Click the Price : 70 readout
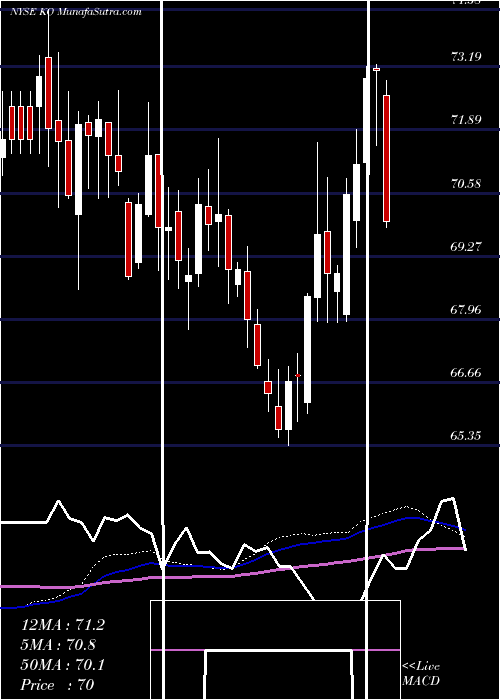The height and width of the screenshot is (700, 500). (x=58, y=685)
